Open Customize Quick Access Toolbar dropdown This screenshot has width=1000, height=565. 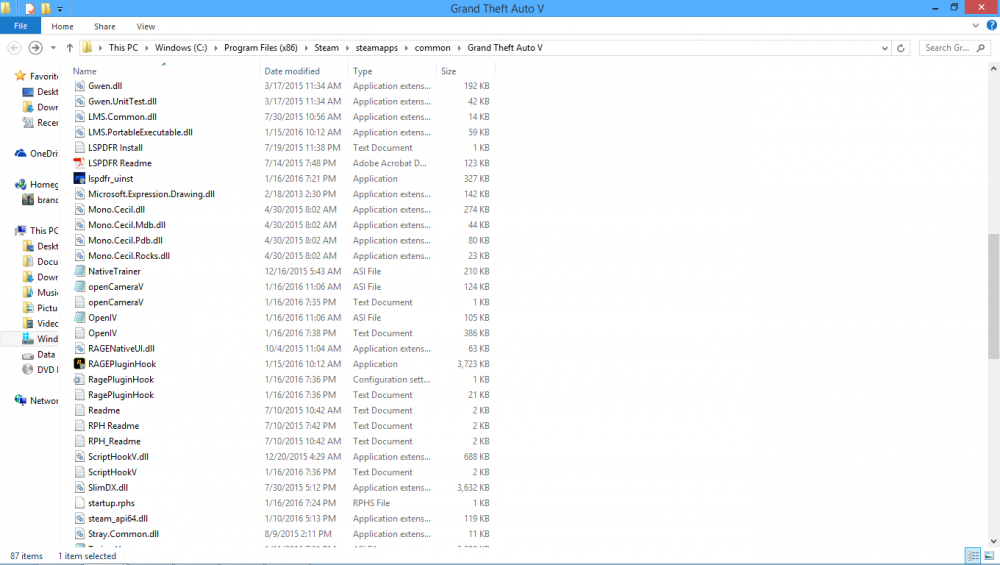tap(60, 9)
